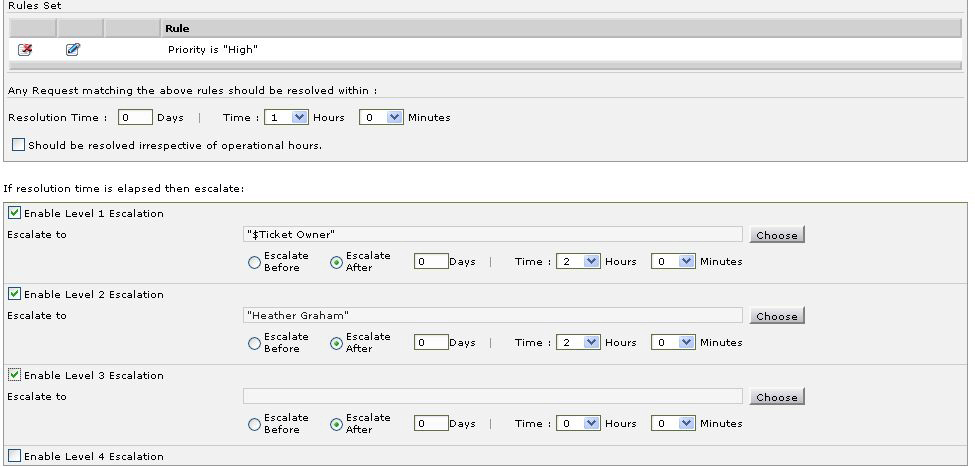Uncheck Enable Level 2 Escalation
Screen dimensions: 975x467
[x=14, y=294]
